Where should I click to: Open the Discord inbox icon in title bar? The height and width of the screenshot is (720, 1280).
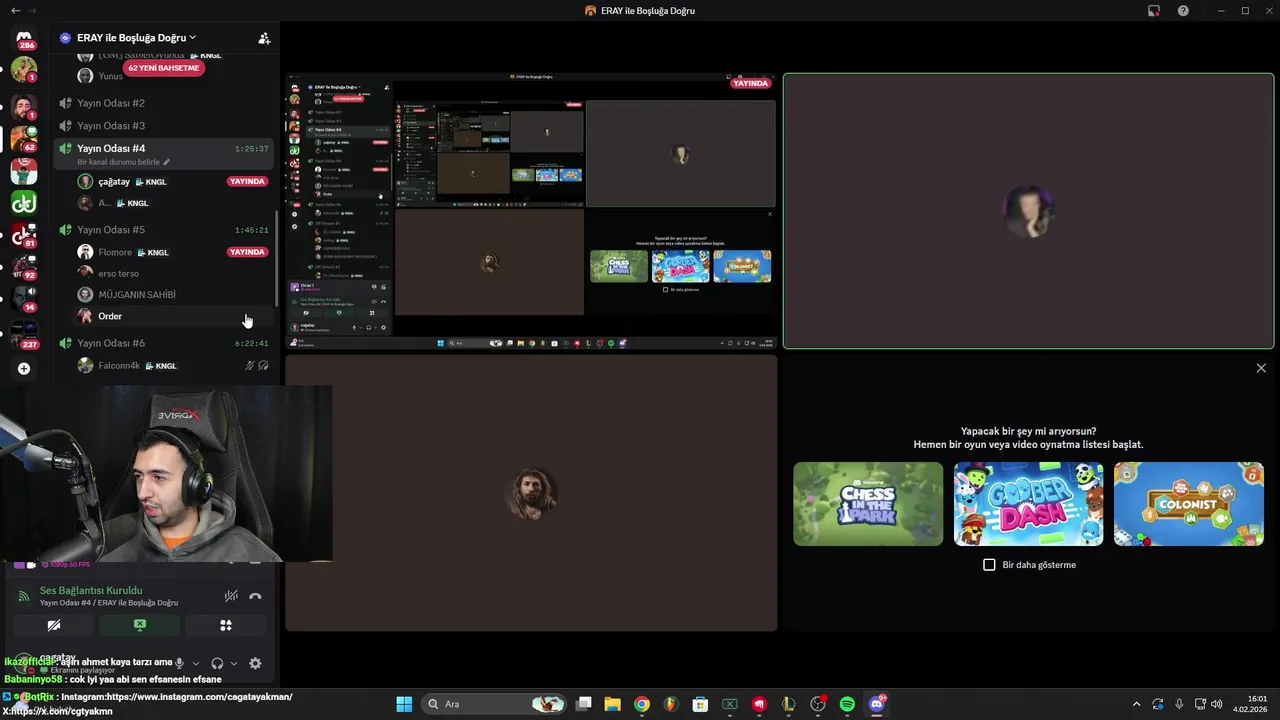(1153, 11)
